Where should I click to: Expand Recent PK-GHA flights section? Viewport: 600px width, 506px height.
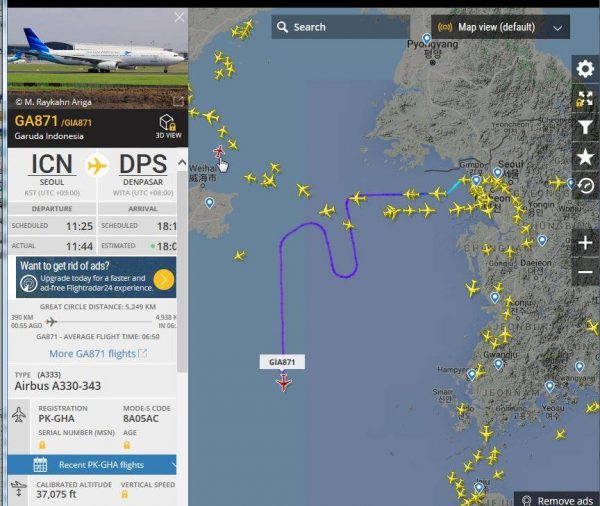92,465
